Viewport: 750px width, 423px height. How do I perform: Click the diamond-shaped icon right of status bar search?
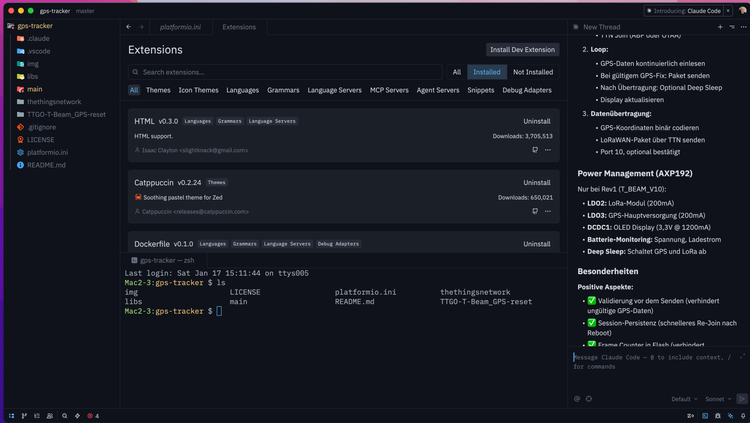(x=77, y=416)
